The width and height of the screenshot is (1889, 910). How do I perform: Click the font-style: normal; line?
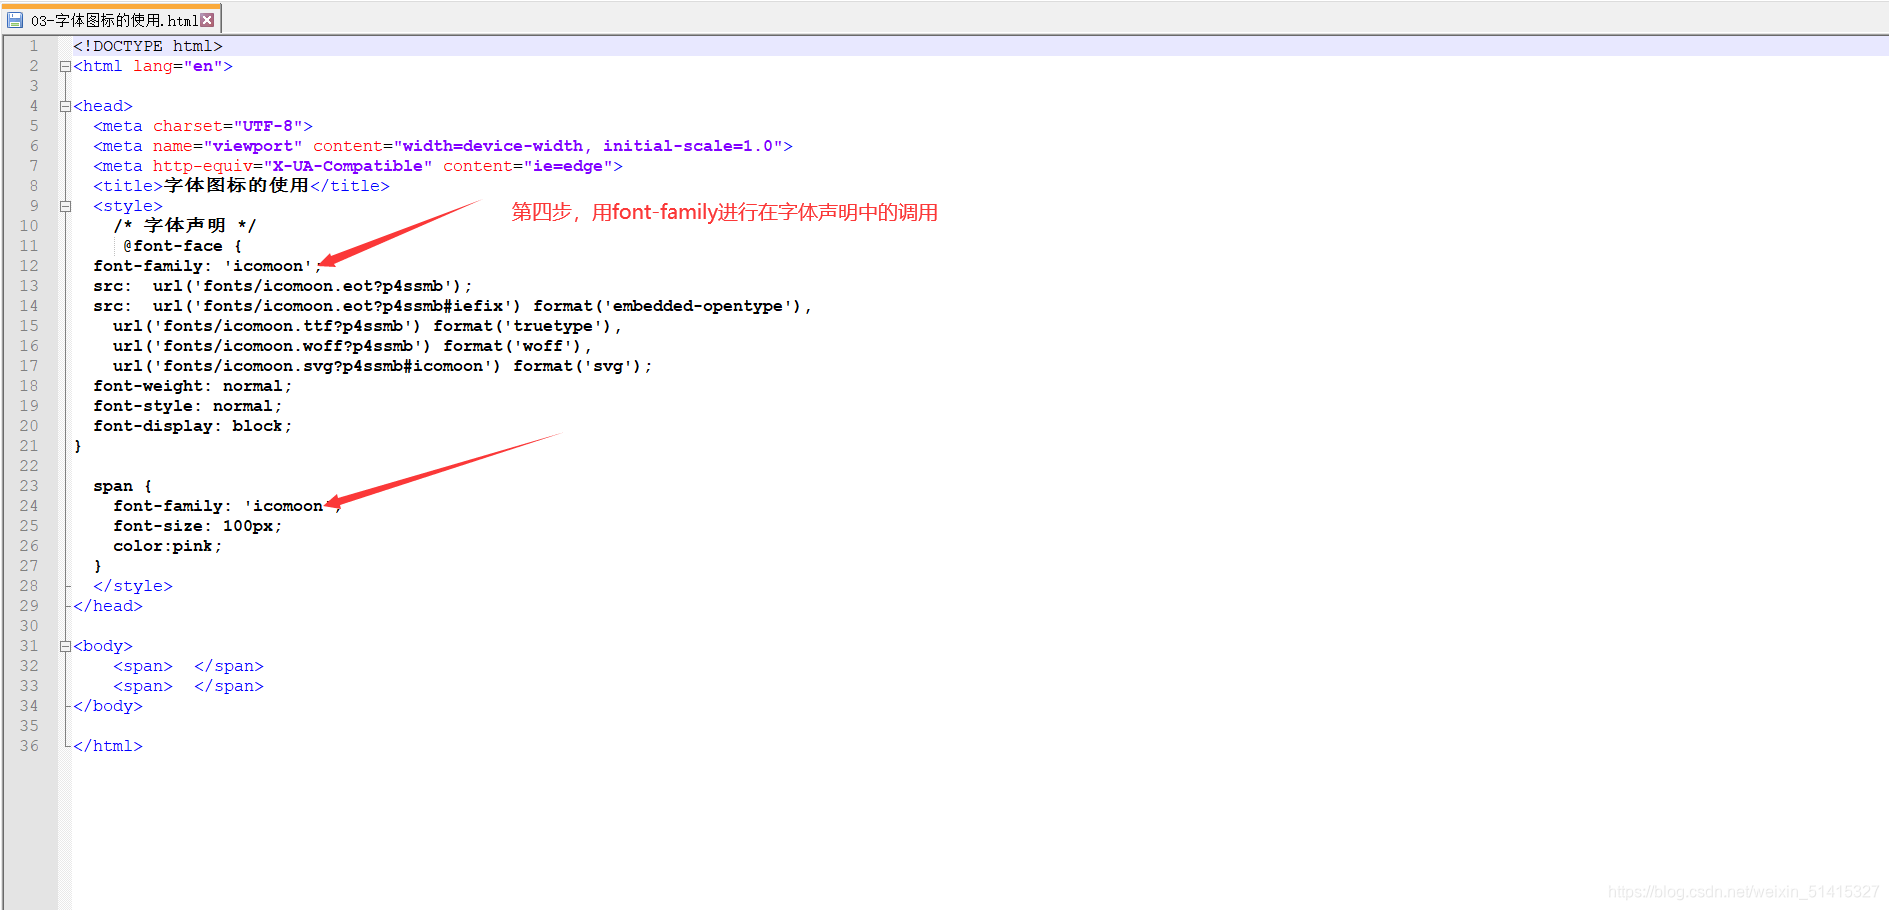click(188, 406)
